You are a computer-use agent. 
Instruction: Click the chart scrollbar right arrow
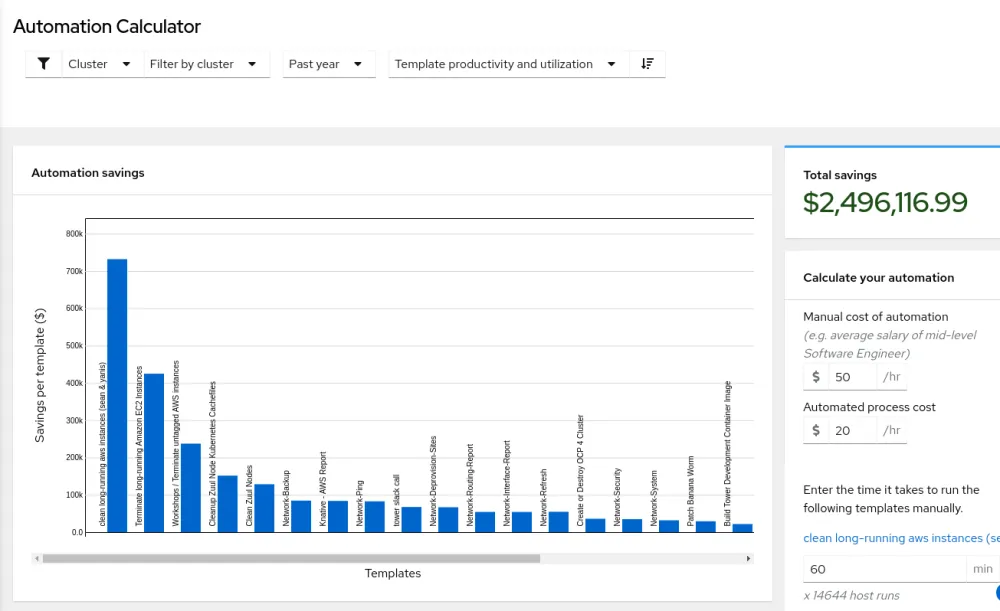point(749,559)
